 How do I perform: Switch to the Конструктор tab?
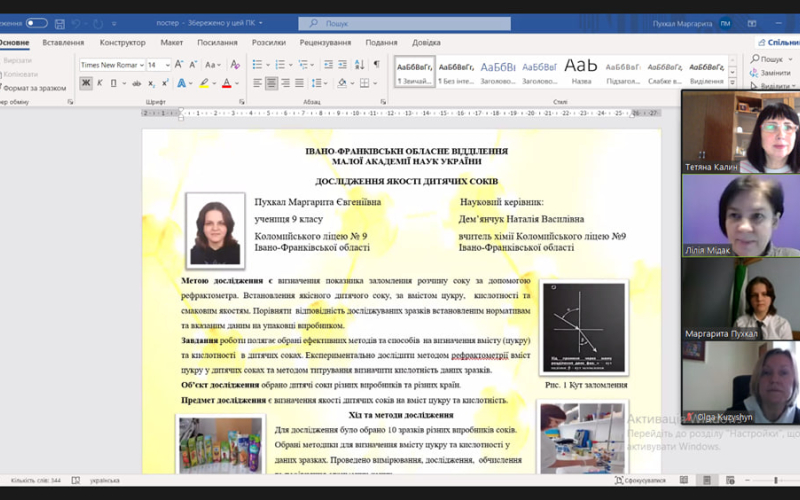[122, 42]
